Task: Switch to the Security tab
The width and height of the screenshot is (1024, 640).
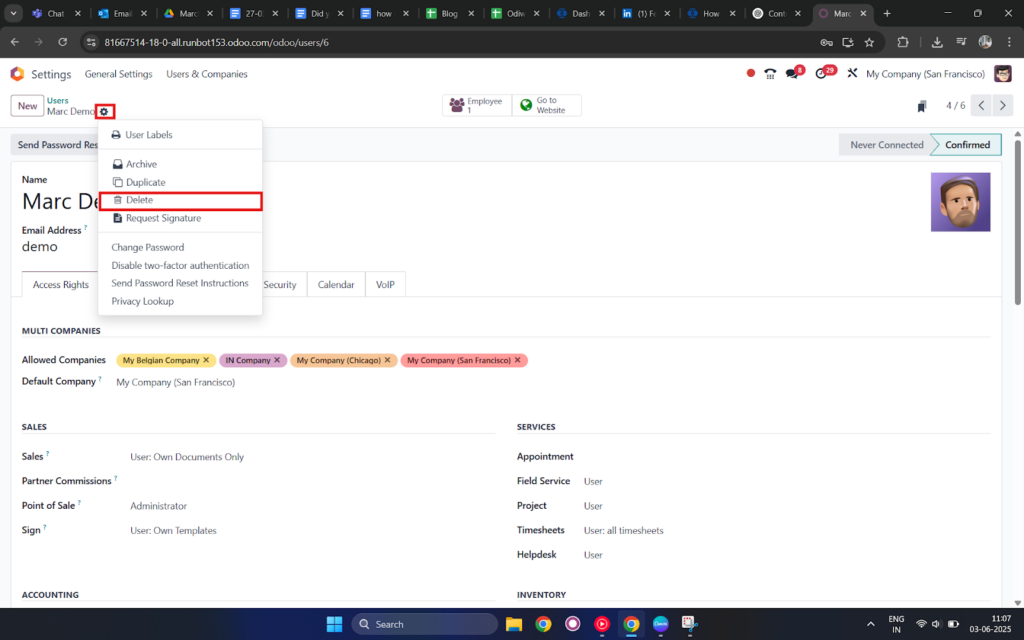Action: coord(280,284)
